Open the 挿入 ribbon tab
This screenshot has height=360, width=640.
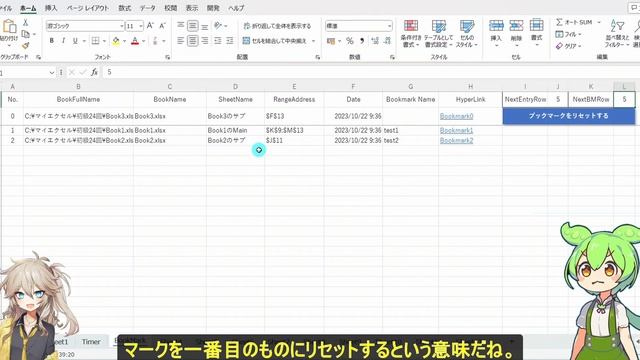click(x=51, y=8)
